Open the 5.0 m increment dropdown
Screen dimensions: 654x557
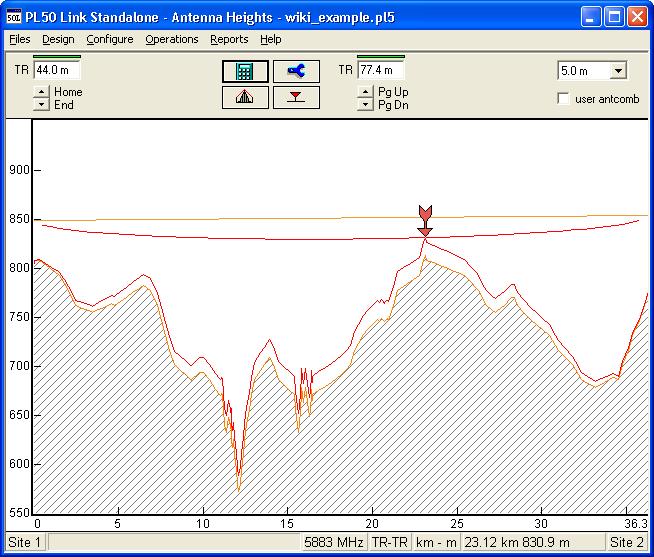[x=617, y=71]
